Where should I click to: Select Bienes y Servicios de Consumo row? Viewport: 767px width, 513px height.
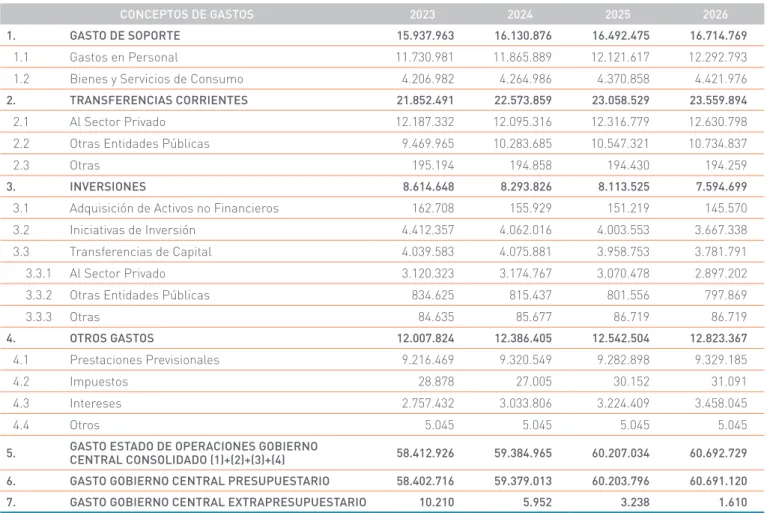tap(382, 79)
